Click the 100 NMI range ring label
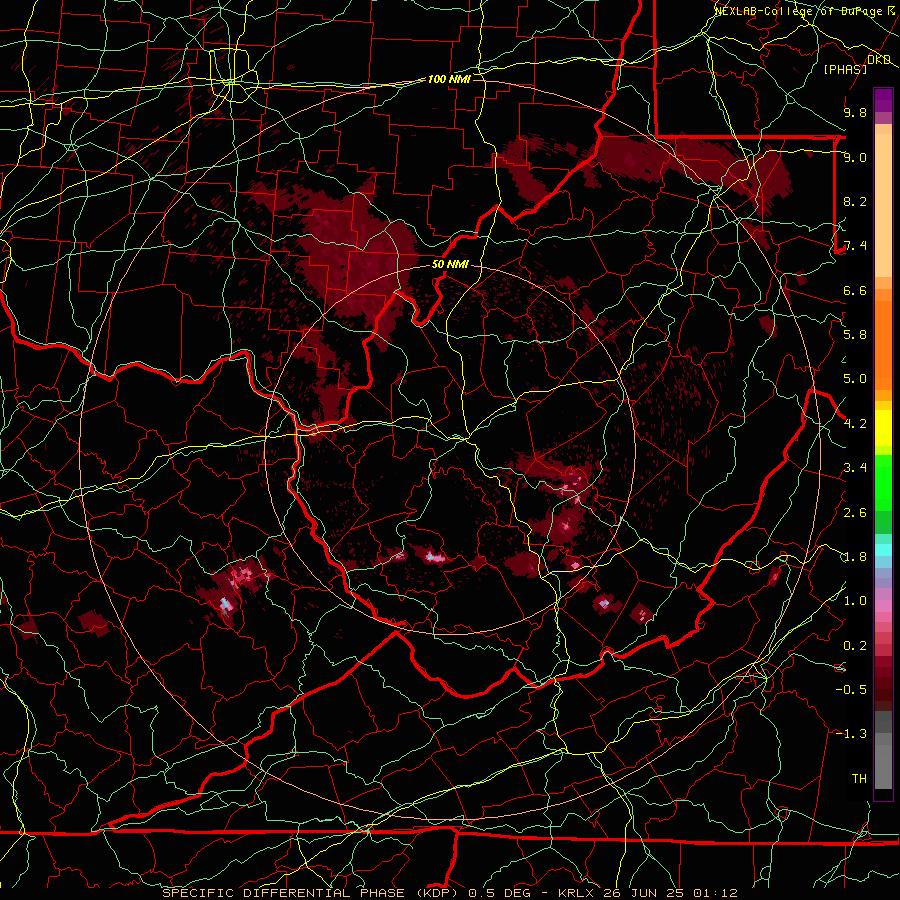This screenshot has width=900, height=900. (x=449, y=79)
